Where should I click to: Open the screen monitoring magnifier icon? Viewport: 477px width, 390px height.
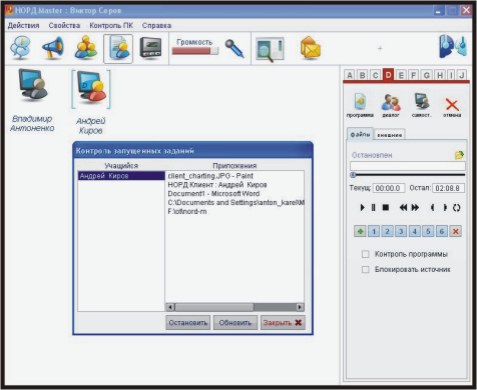(x=270, y=49)
